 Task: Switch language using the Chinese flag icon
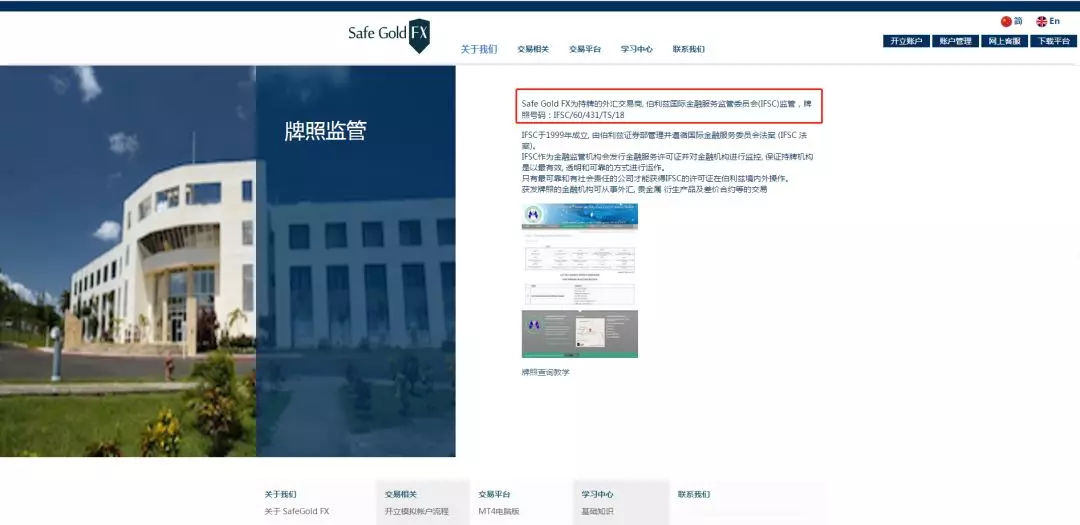[1006, 21]
